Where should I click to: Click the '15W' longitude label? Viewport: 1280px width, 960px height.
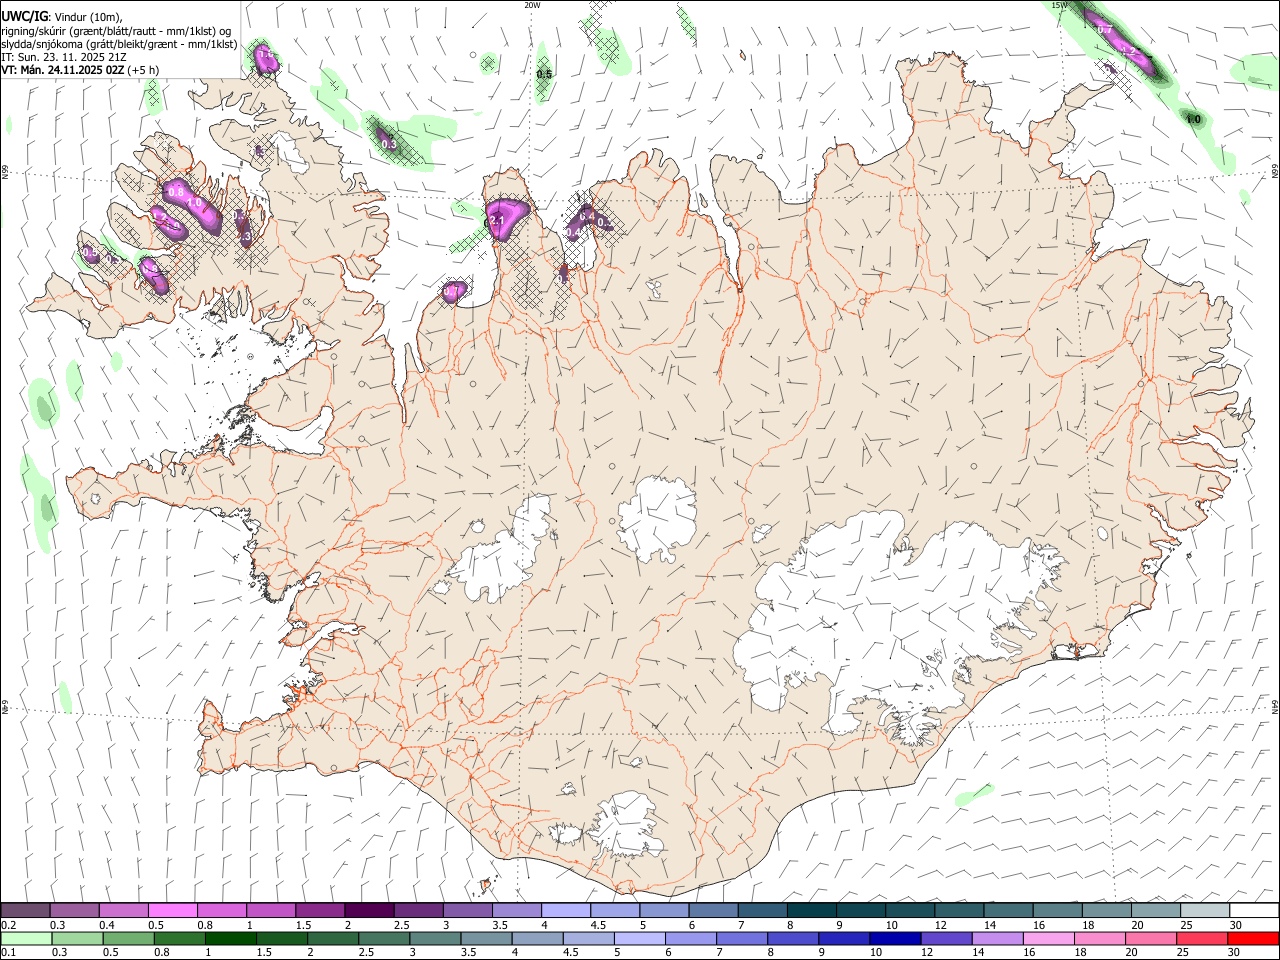(x=1060, y=5)
